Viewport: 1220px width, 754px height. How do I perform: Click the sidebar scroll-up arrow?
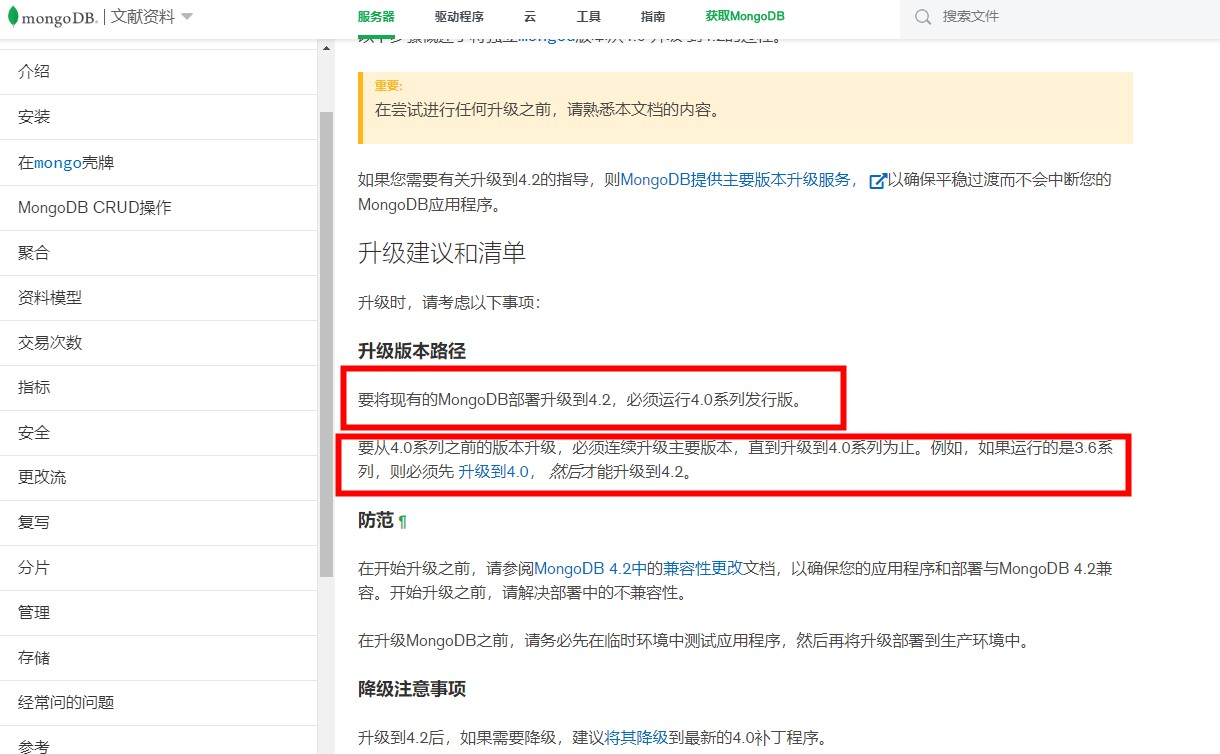[x=326, y=46]
